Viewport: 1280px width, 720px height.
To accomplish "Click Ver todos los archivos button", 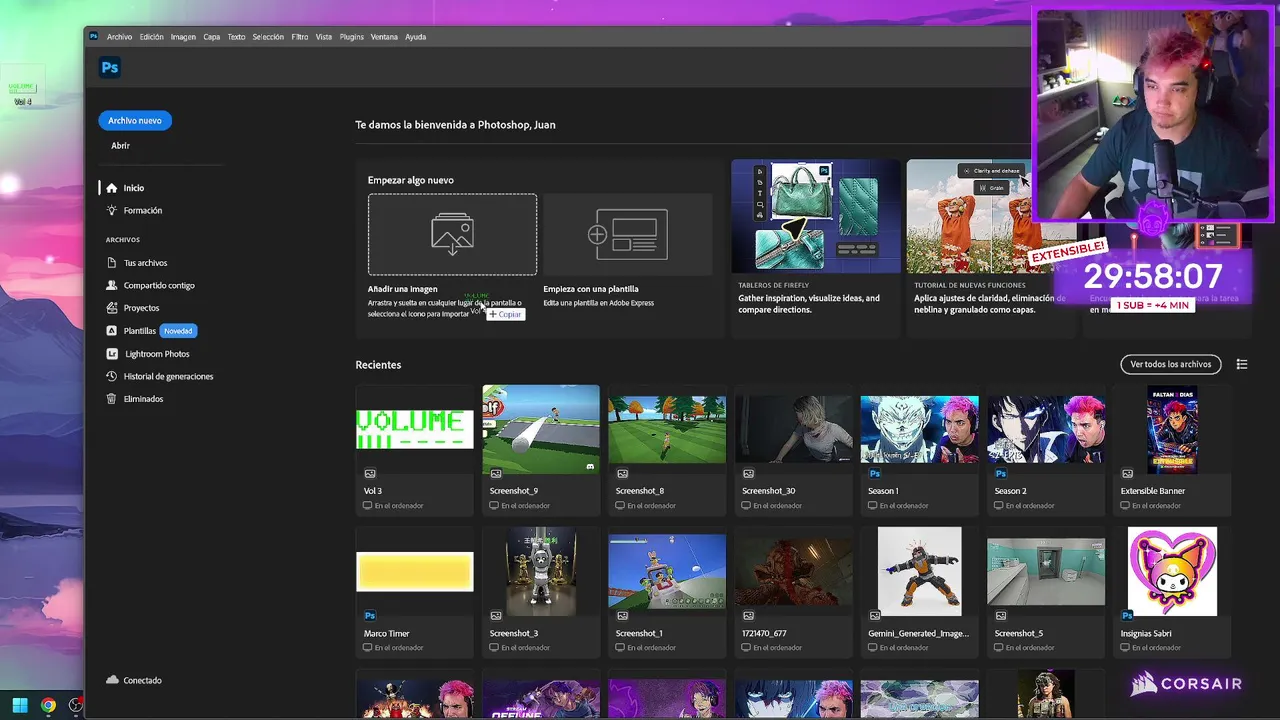I will point(1171,364).
